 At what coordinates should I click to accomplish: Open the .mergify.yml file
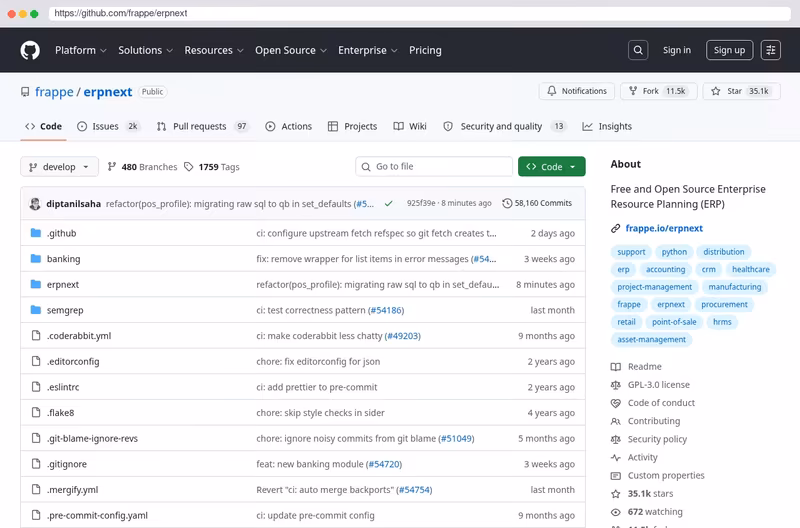coord(72,490)
